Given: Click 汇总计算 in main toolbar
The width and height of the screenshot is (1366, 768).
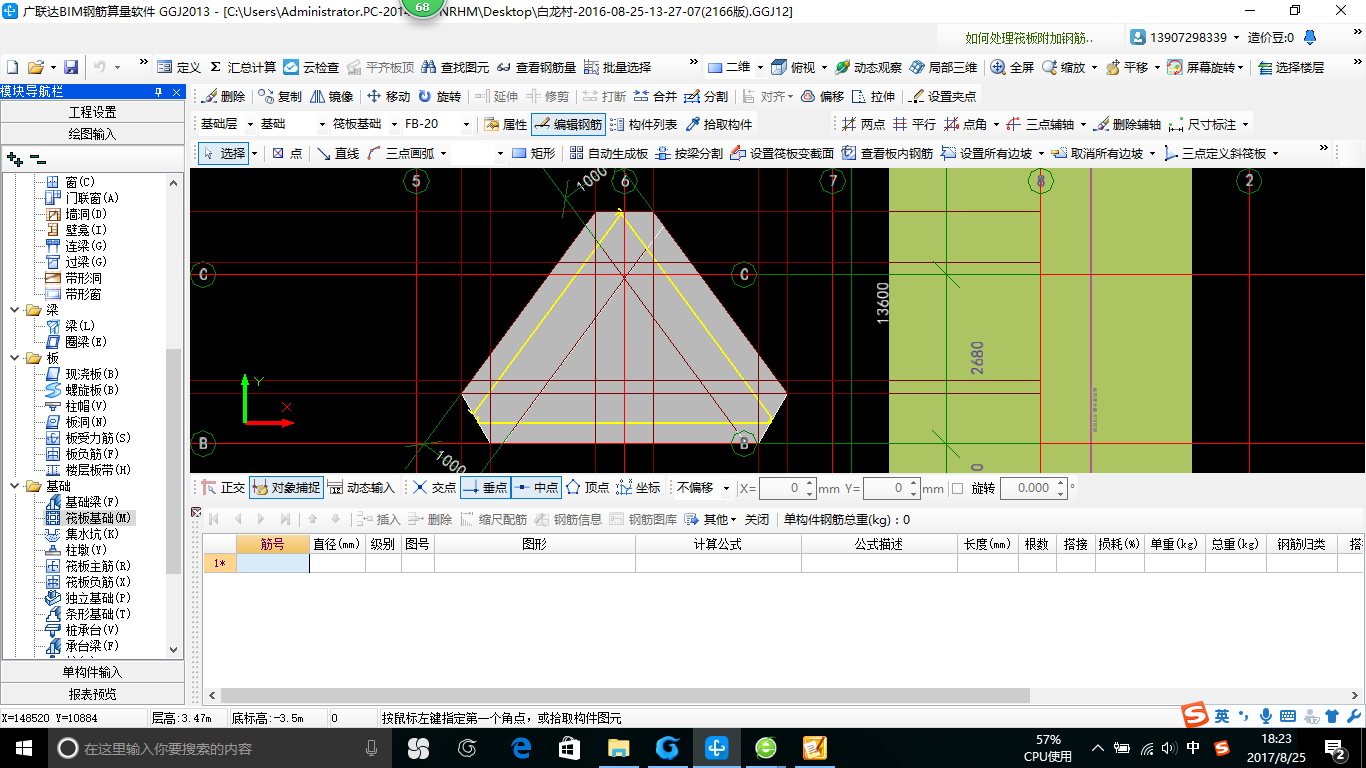Looking at the screenshot, I should (x=242, y=67).
